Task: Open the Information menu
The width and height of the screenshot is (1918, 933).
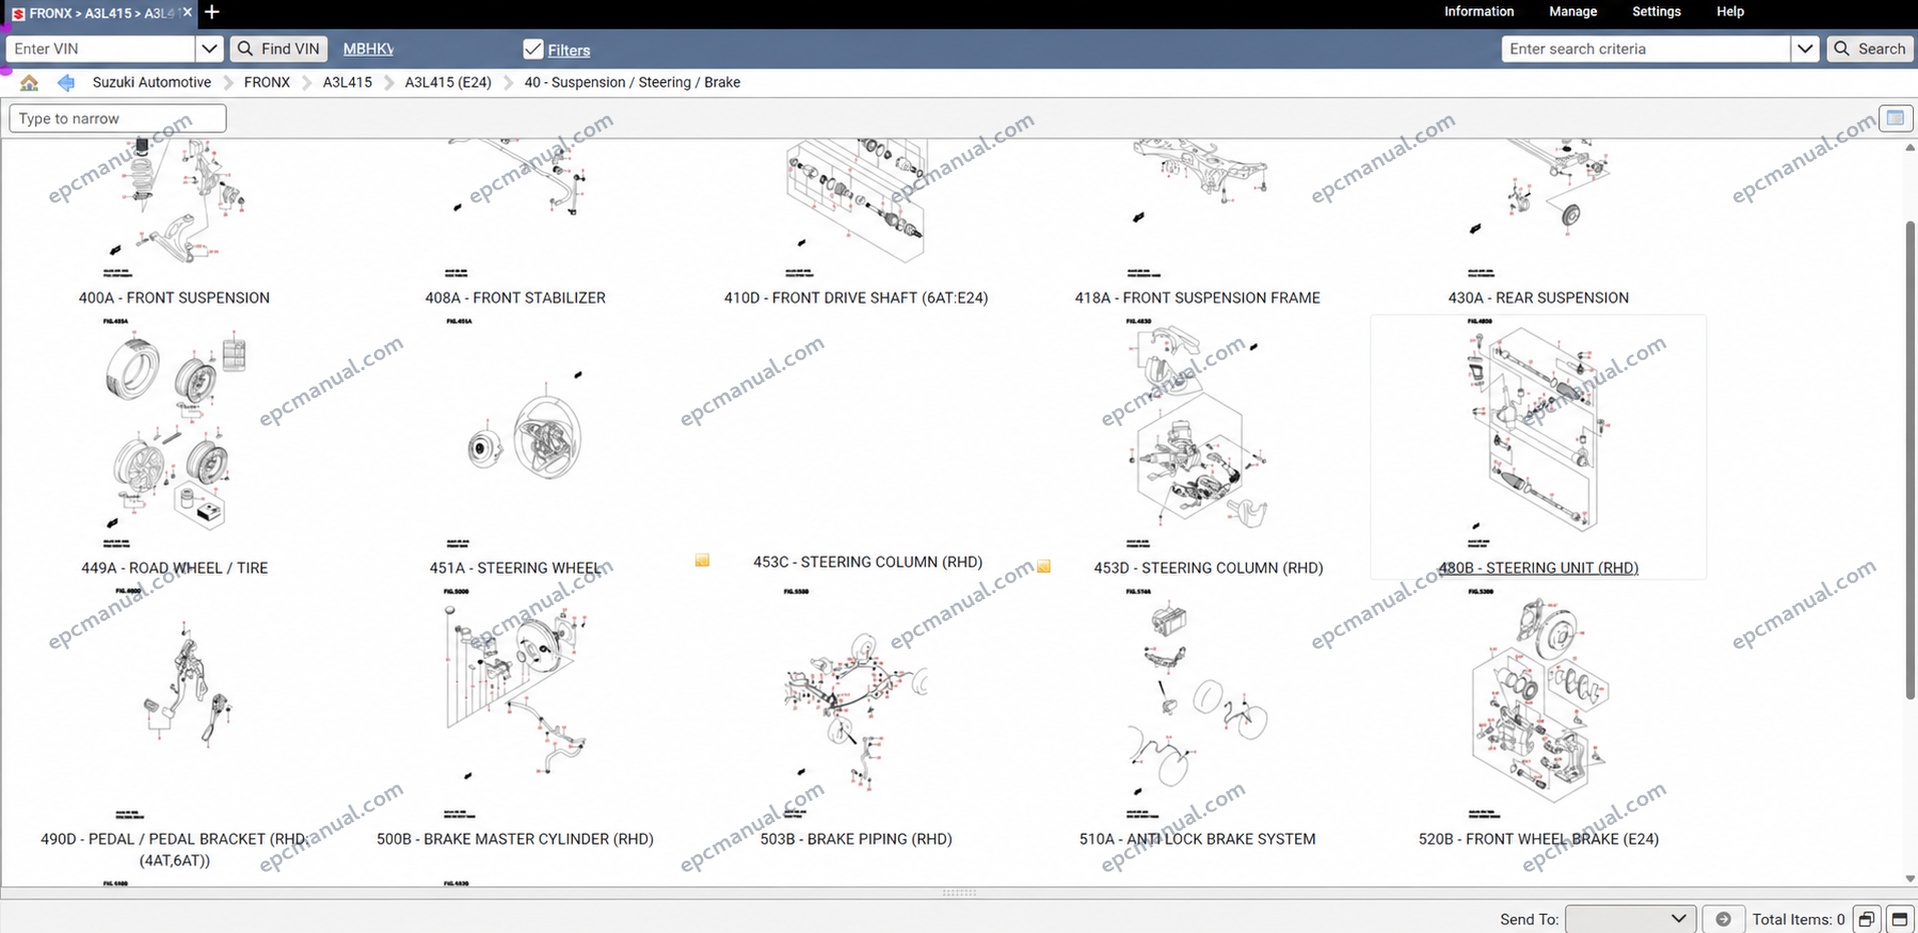Action: (x=1478, y=12)
